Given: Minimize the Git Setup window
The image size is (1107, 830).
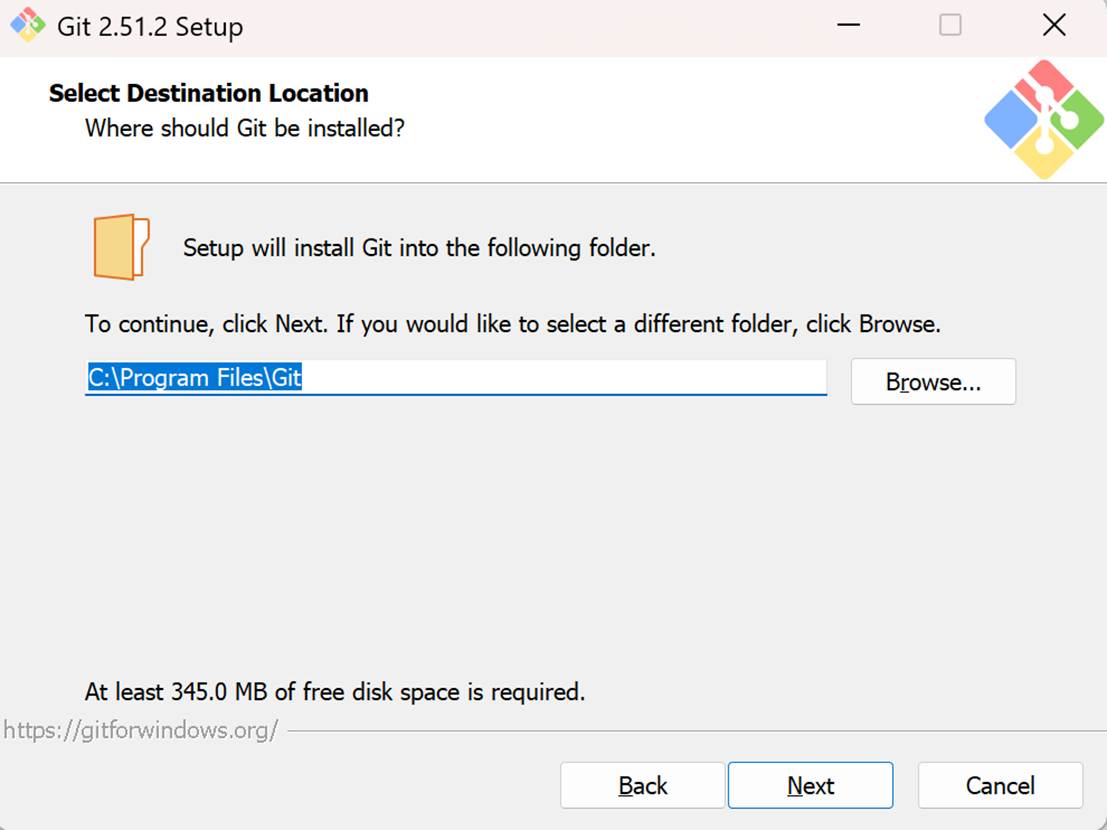Looking at the screenshot, I should coord(848,25).
